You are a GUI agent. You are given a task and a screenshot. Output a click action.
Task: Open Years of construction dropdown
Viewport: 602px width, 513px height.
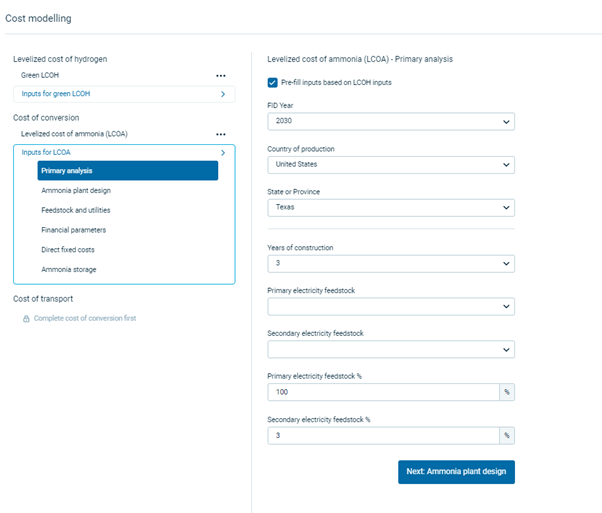point(390,264)
